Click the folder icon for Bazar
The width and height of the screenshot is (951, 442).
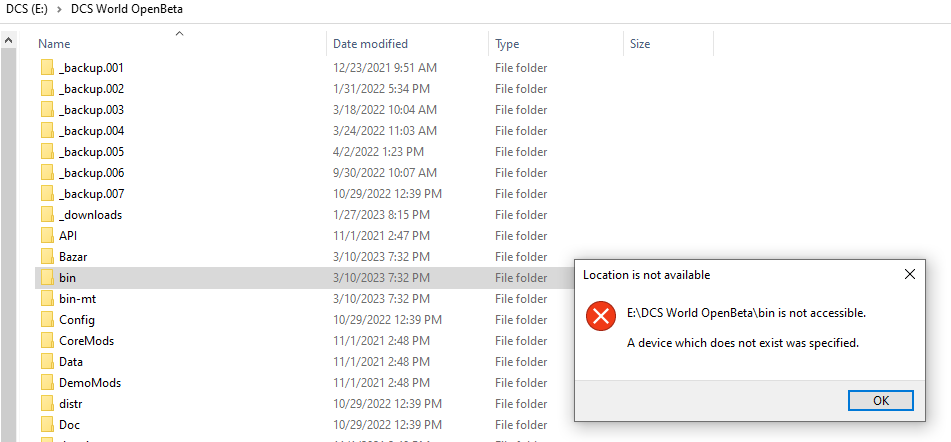pyautogui.click(x=48, y=256)
